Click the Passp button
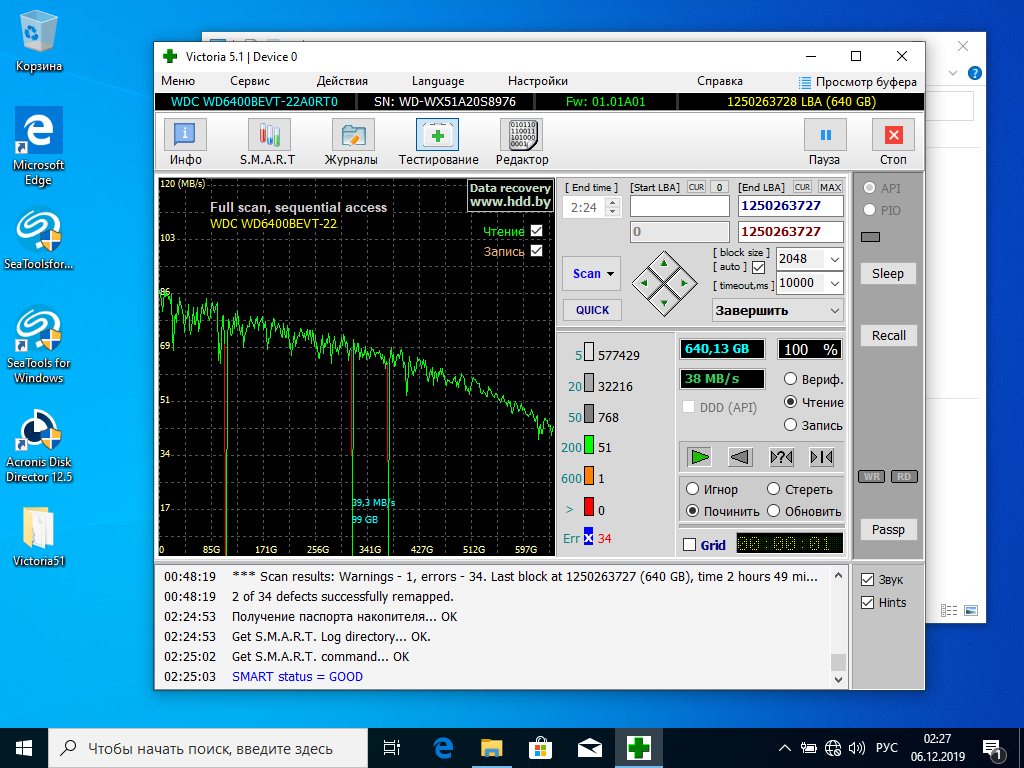Image resolution: width=1024 pixels, height=768 pixels. pyautogui.click(x=888, y=530)
